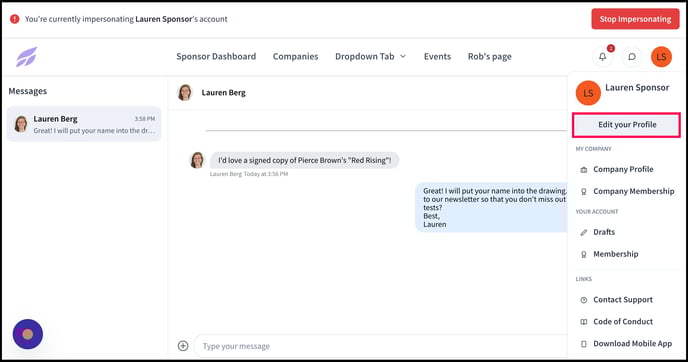Image resolution: width=688 pixels, height=362 pixels.
Task: Click Edit your Profile button
Action: [x=627, y=125]
